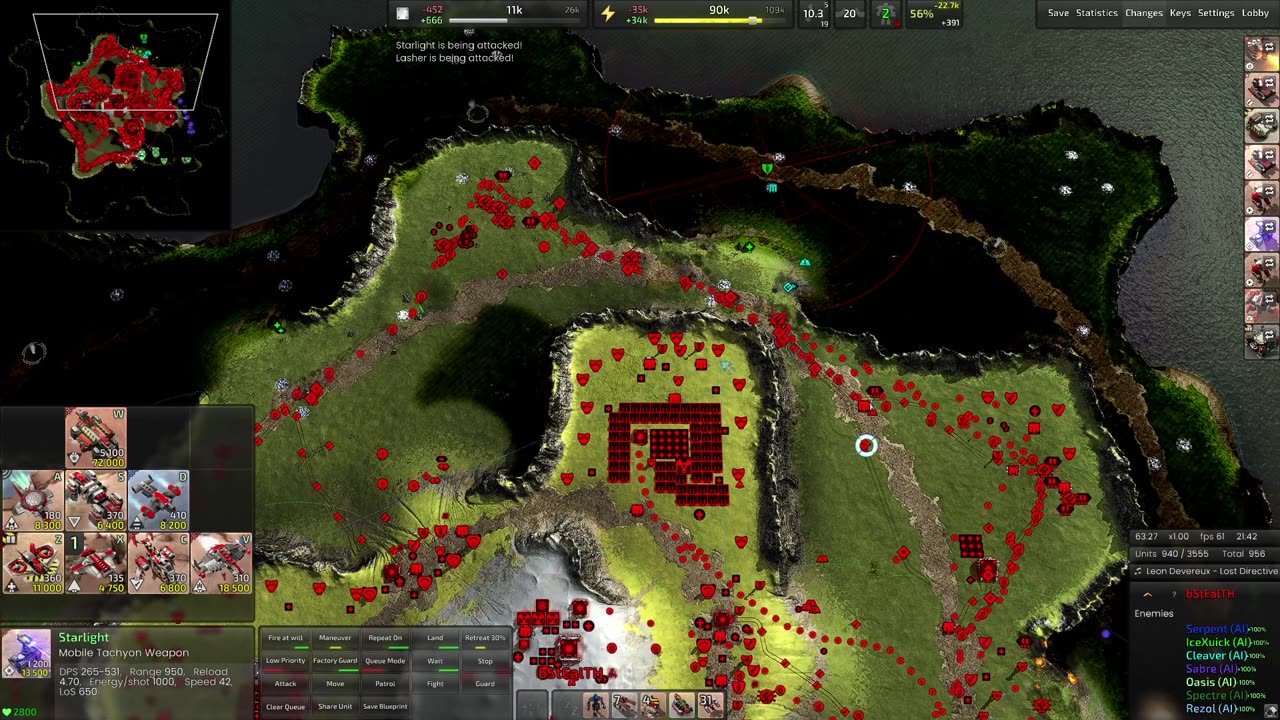Select the topmost factory icon in right sidebar

coord(1261,54)
